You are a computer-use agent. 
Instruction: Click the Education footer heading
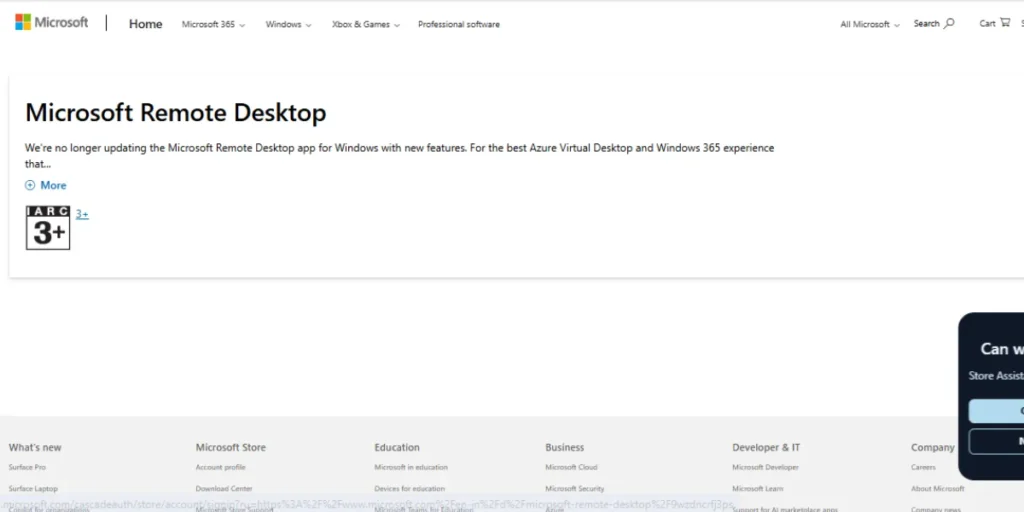(397, 447)
